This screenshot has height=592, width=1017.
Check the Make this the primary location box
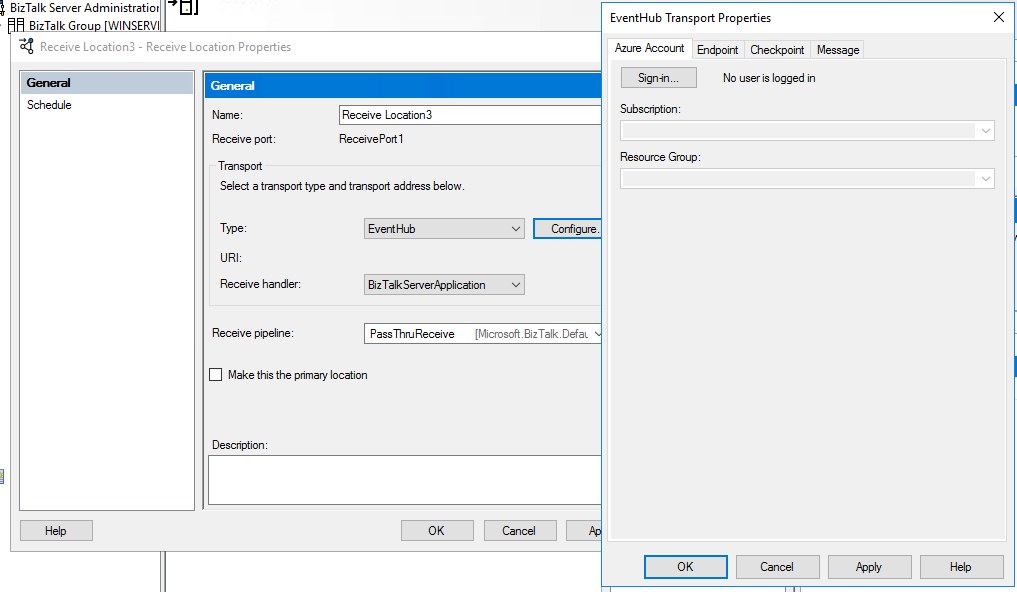click(x=215, y=375)
